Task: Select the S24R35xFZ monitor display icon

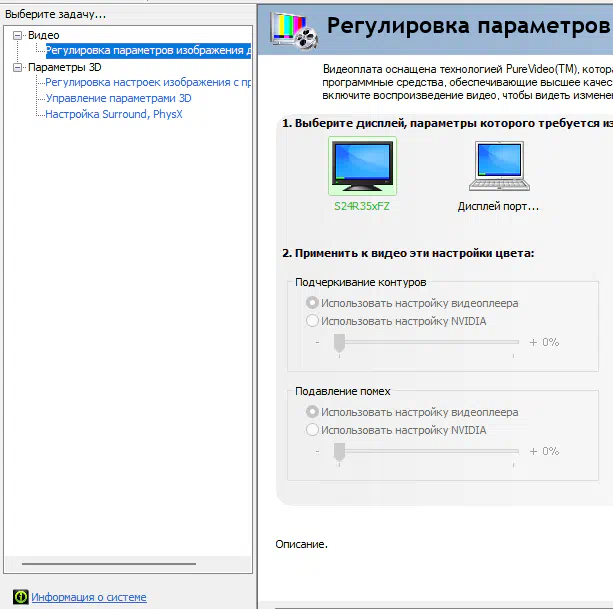Action: pos(362,166)
